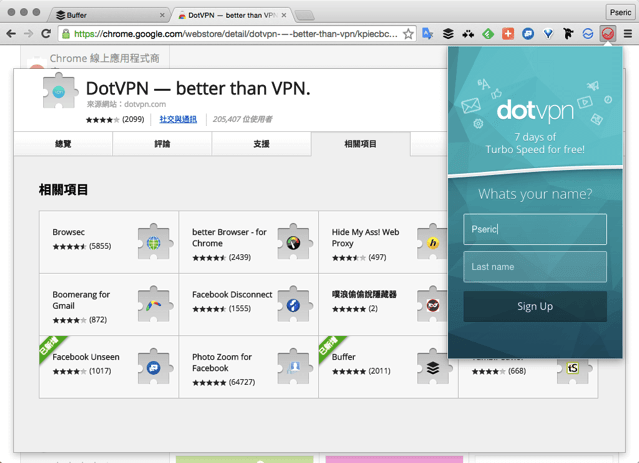Open the Browsec extension card

(x=109, y=242)
